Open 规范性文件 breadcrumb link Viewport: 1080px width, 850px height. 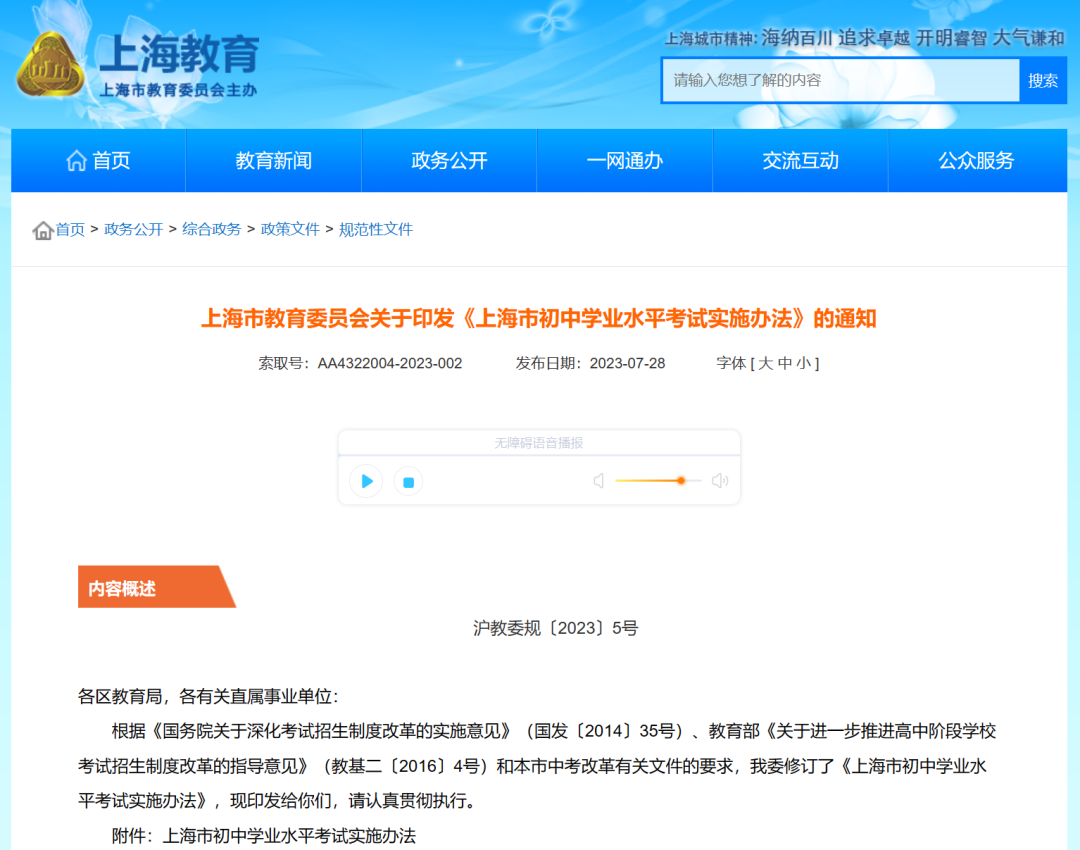pos(376,229)
